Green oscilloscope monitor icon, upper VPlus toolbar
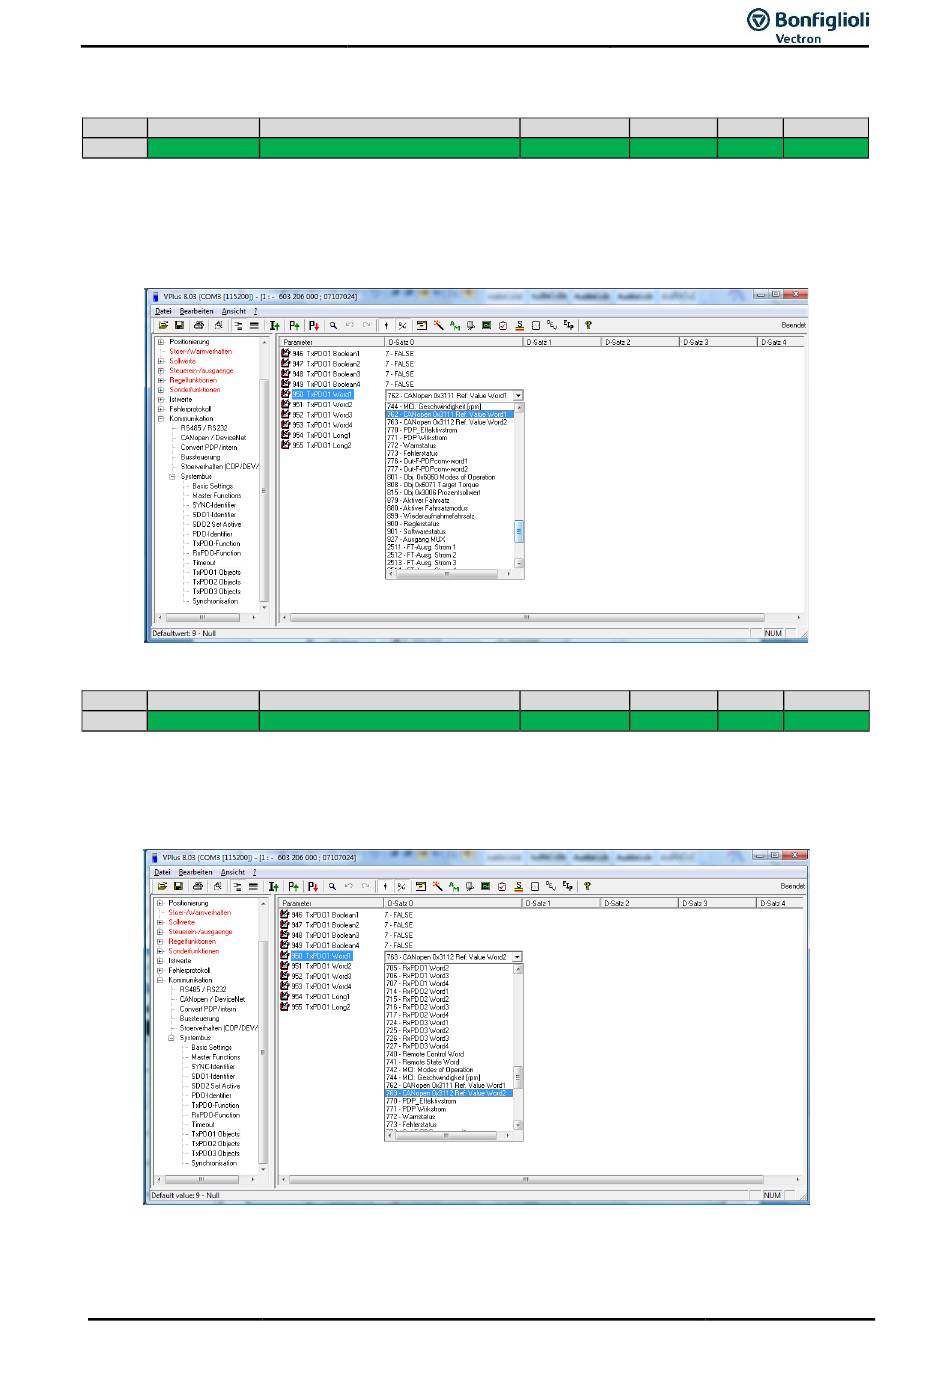 [486, 325]
